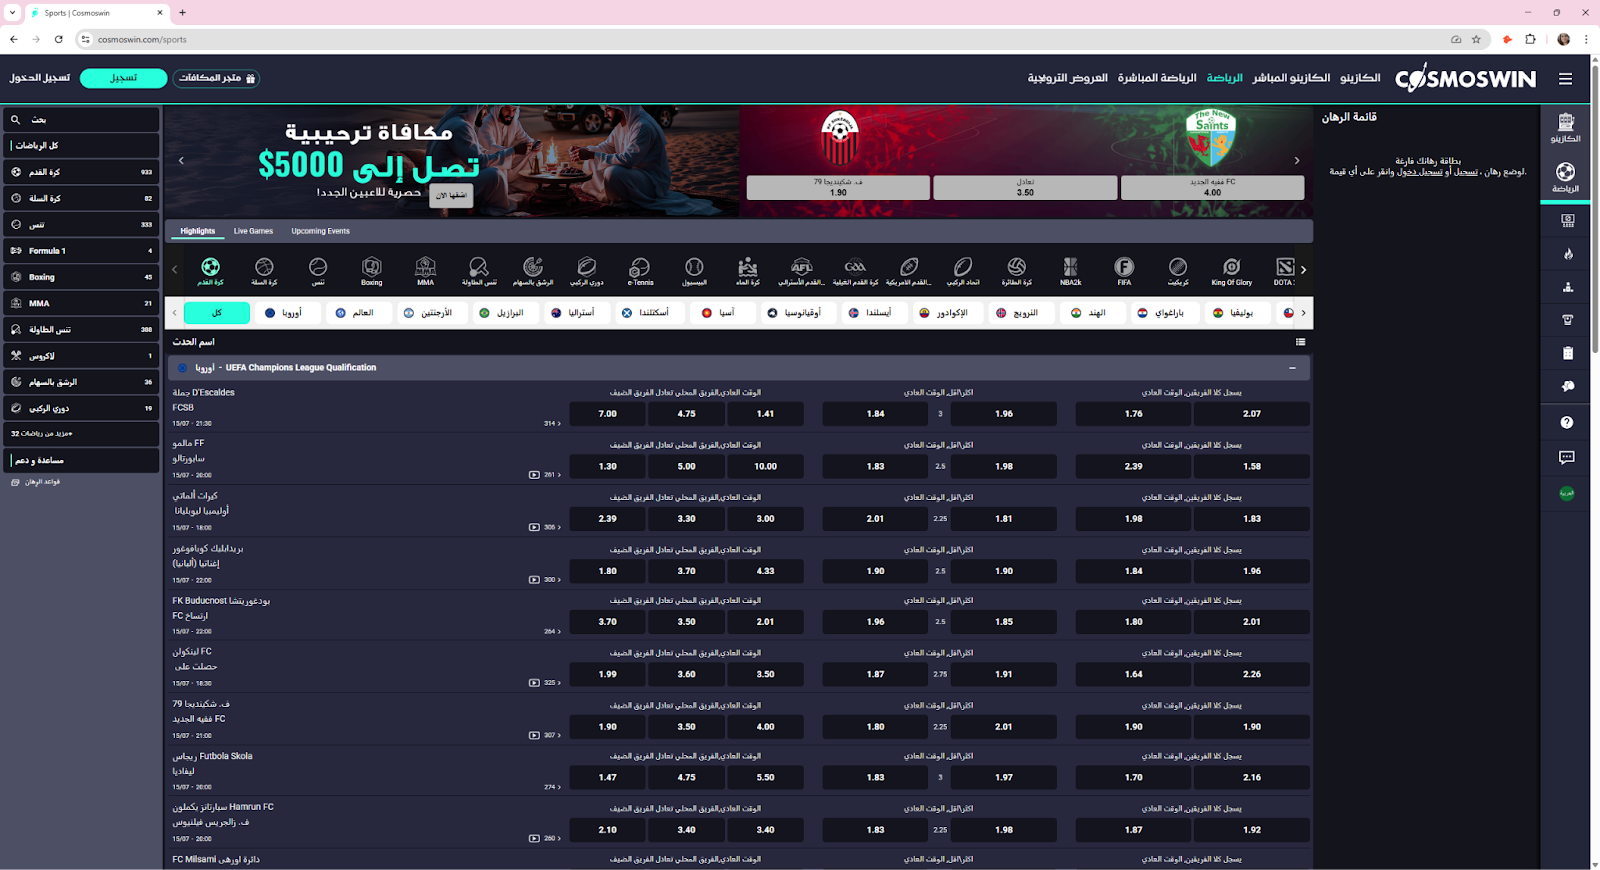Open the live casino monitor sidebar icon

(1568, 220)
